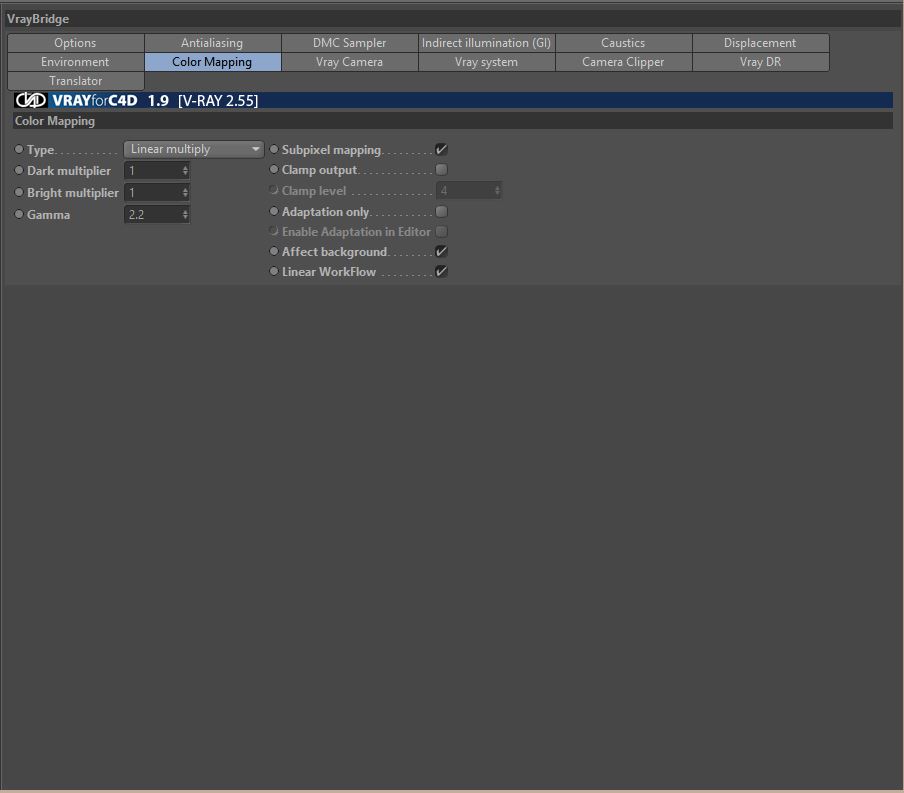Enable the Clamp output checkbox
This screenshot has width=904, height=793.
(x=442, y=170)
